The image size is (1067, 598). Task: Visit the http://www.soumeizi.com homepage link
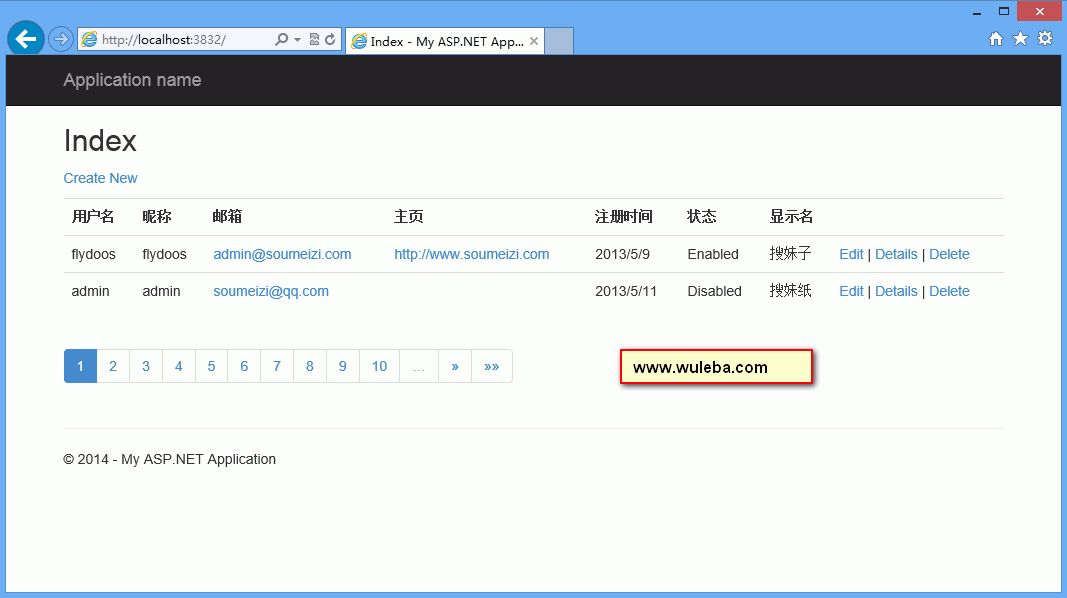point(471,254)
